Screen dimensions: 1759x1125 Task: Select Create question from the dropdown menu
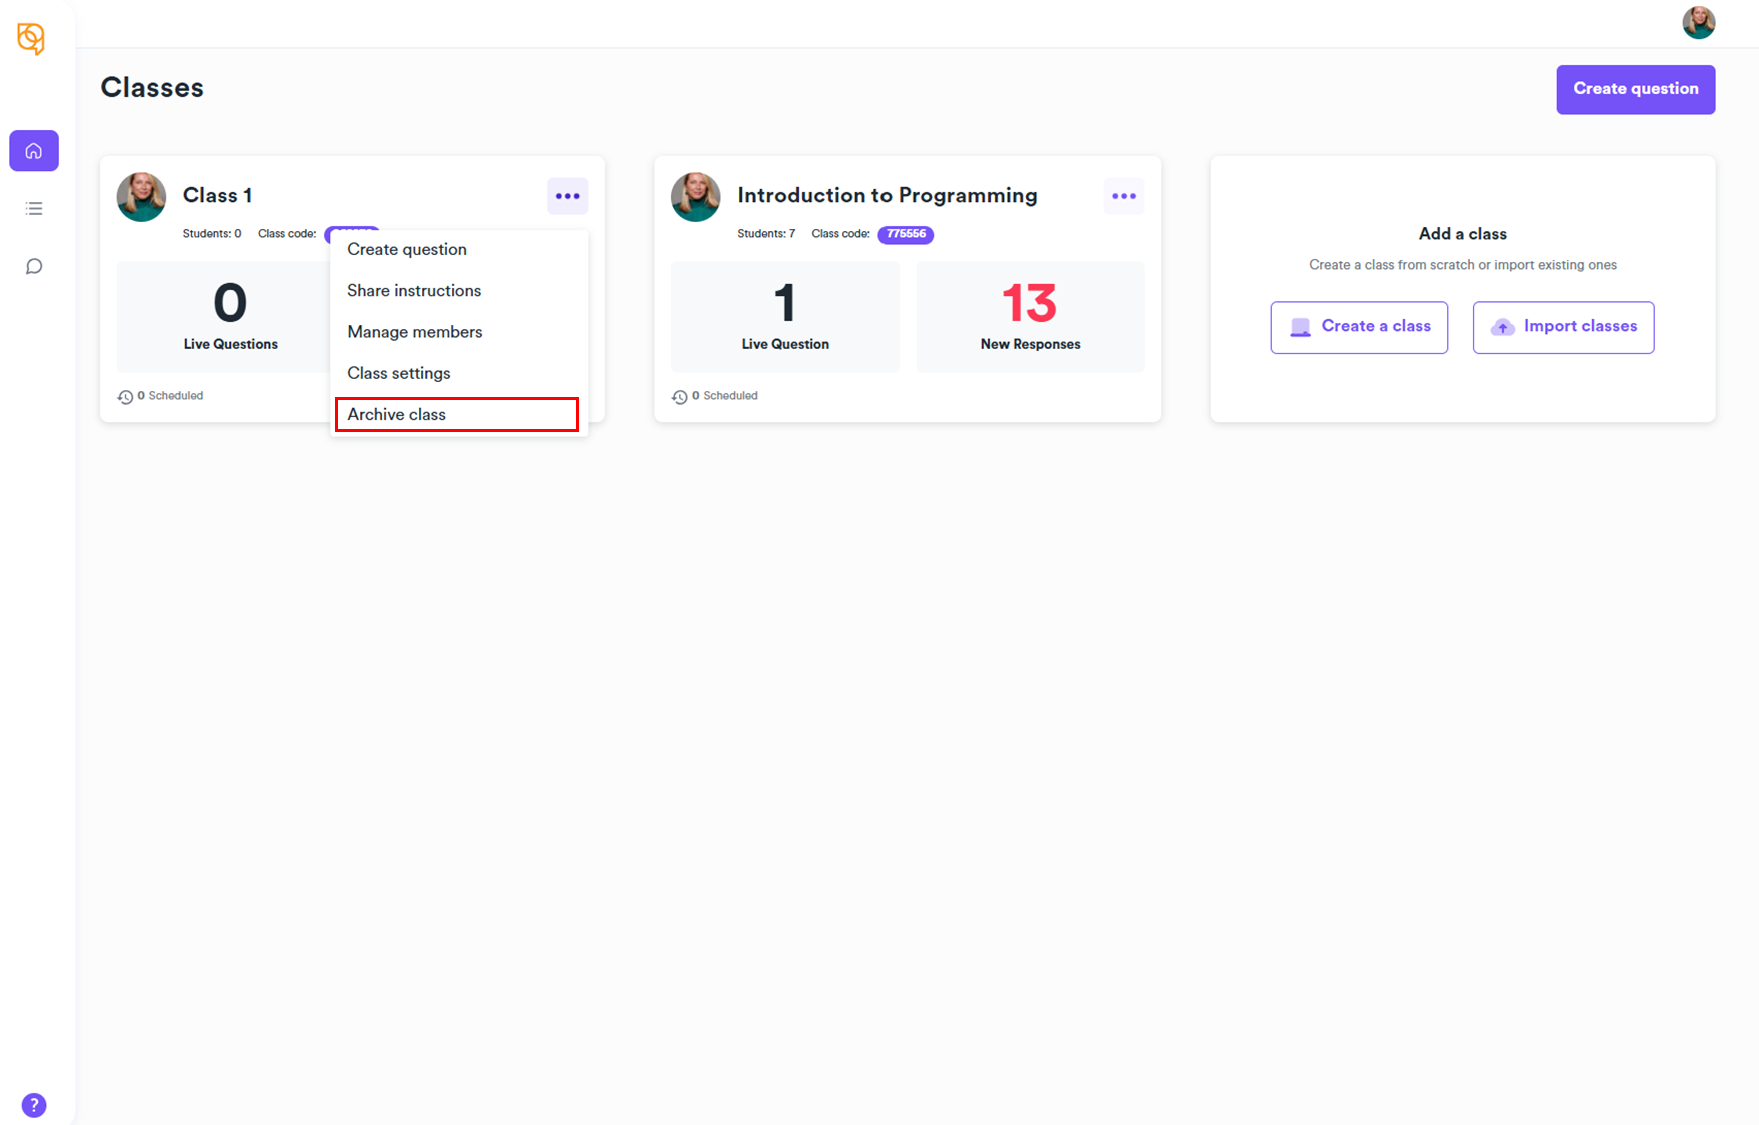(x=407, y=249)
